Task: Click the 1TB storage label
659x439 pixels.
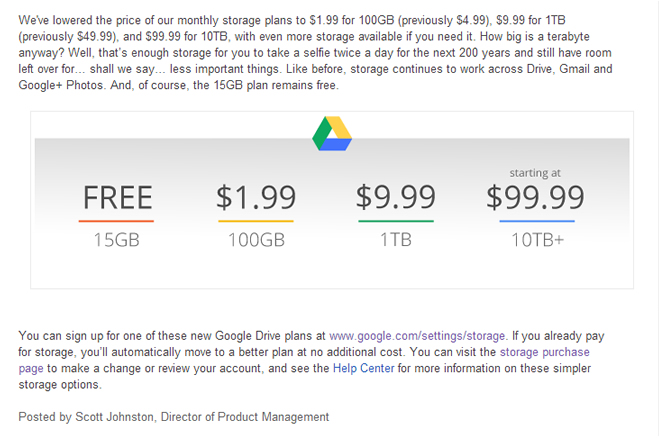Action: point(396,240)
